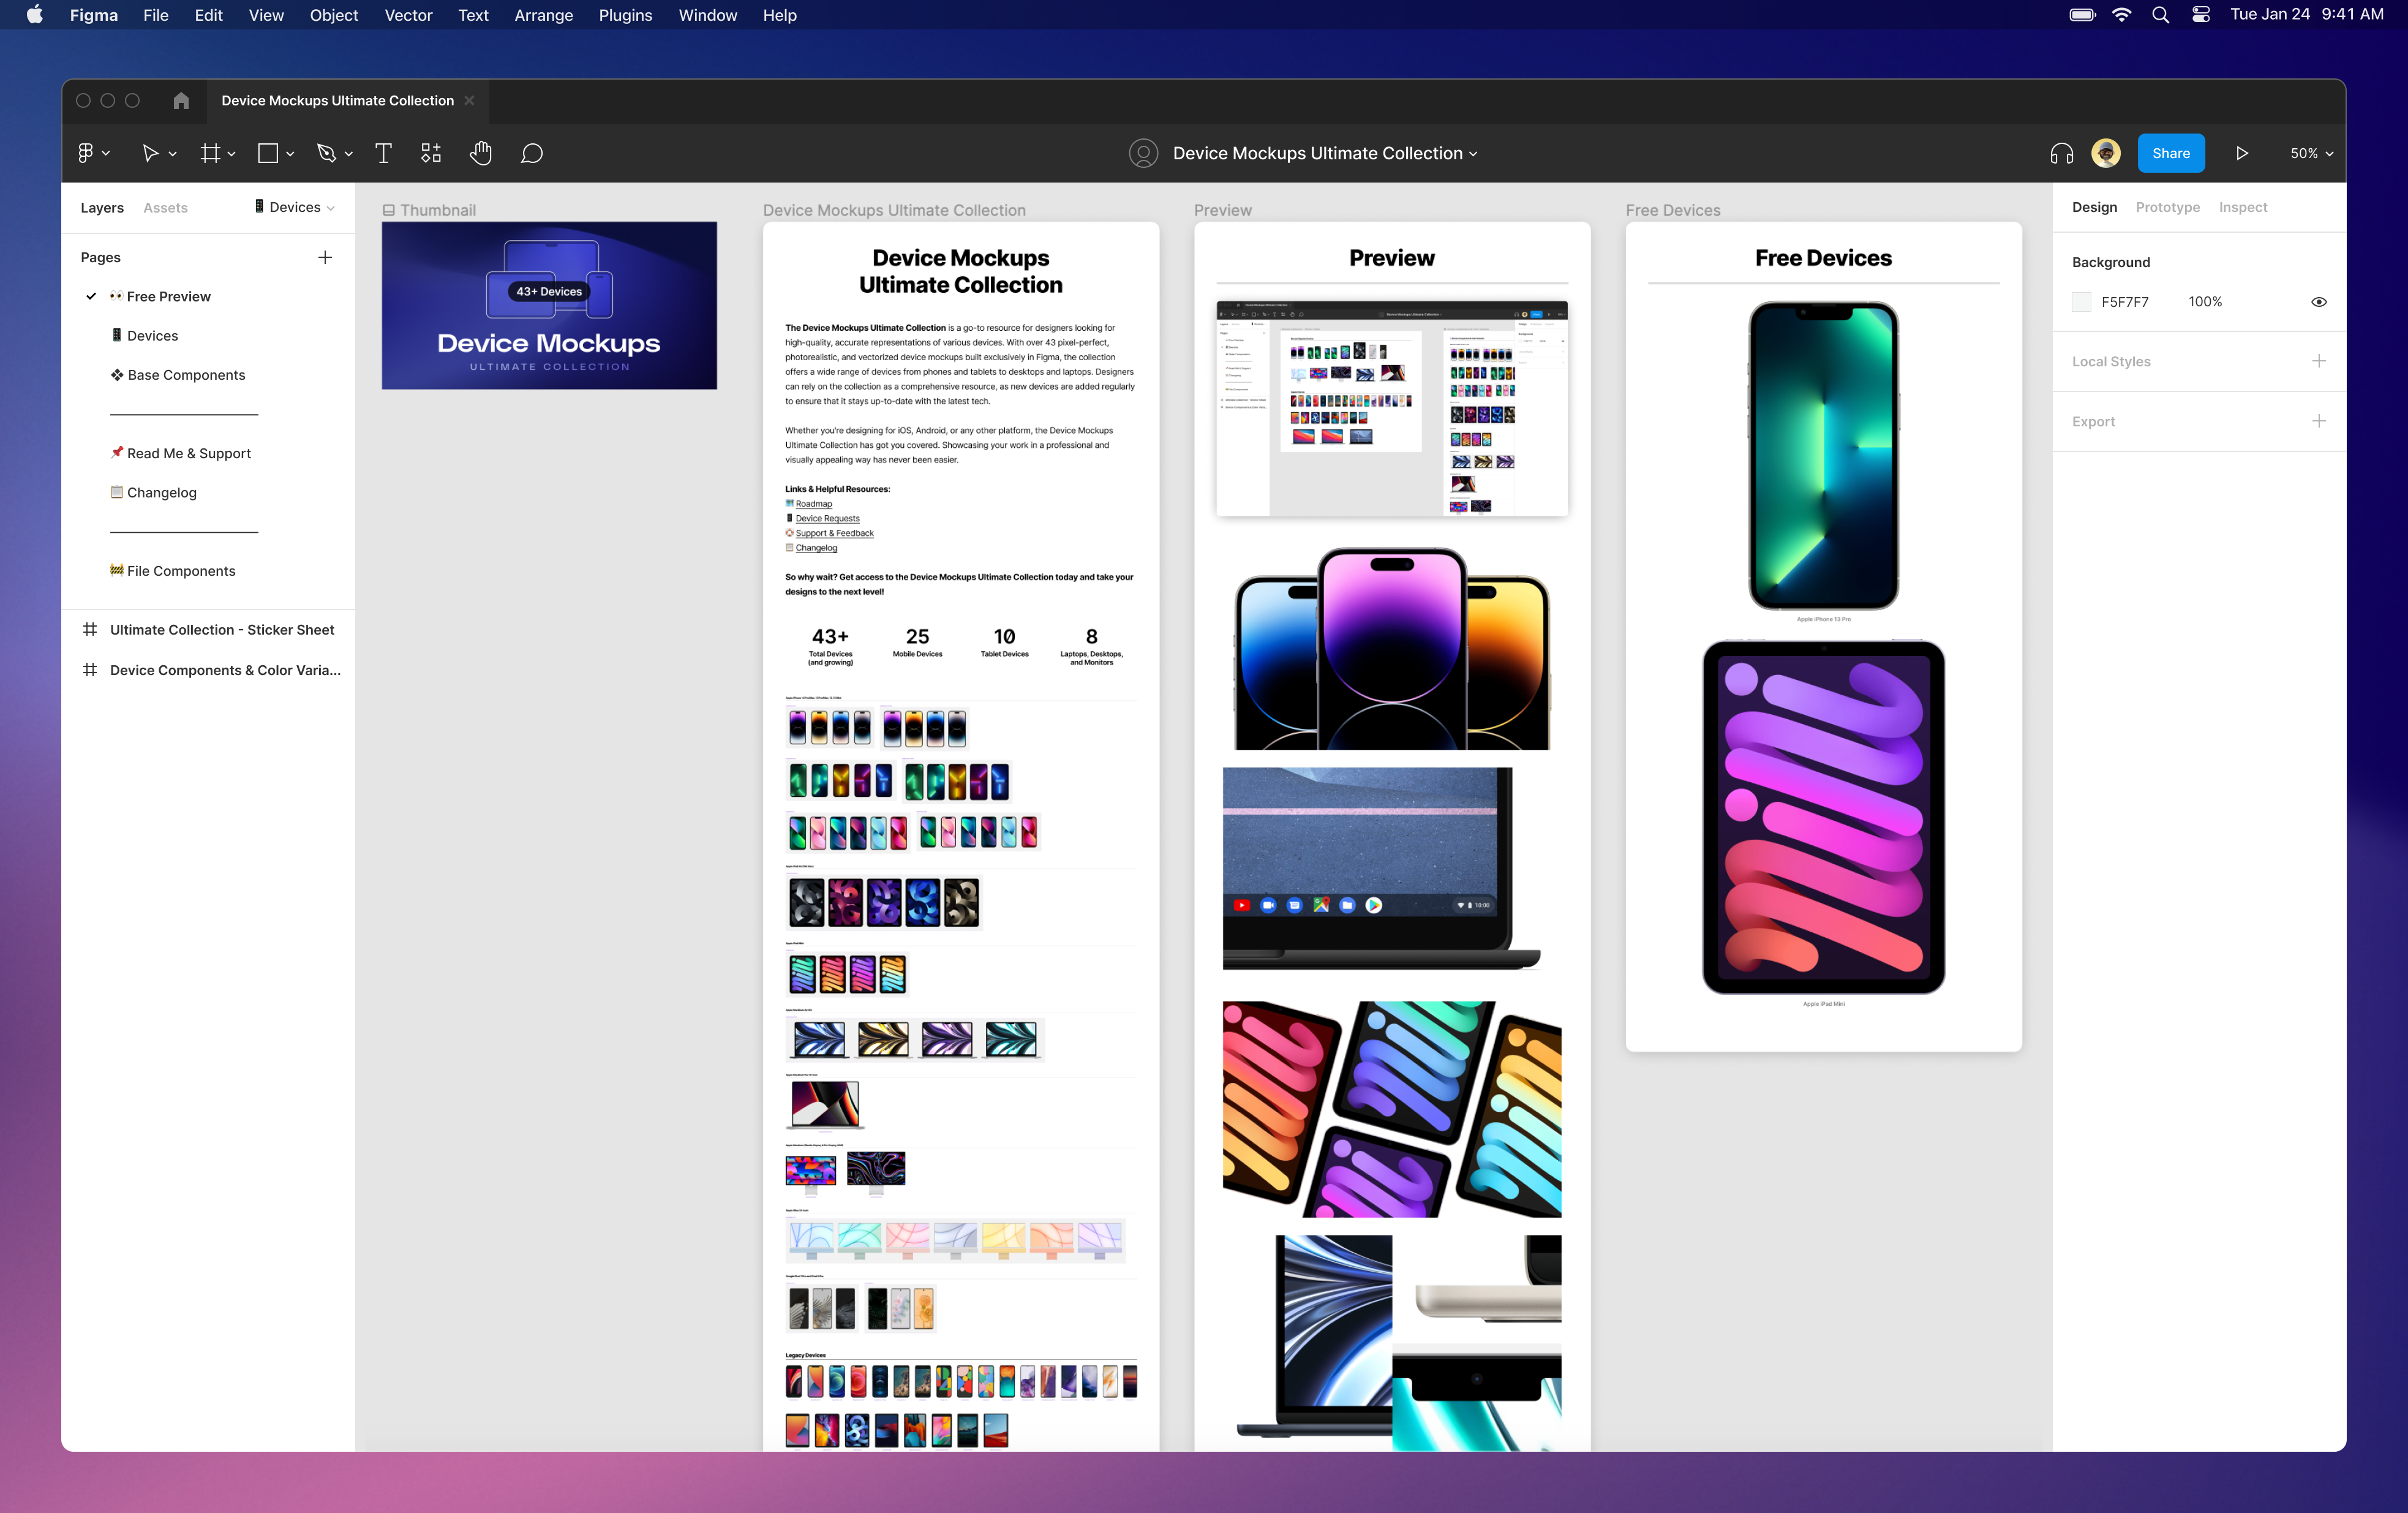2408x1513 pixels.
Task: Open Frame tool options dropdown arrow
Action: point(232,154)
